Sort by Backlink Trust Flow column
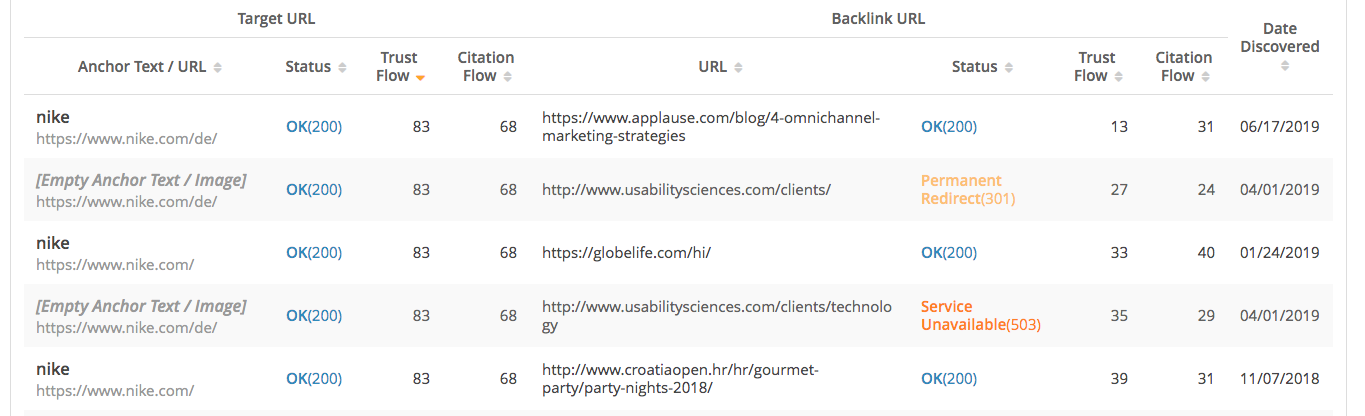This screenshot has height=416, width=1365. click(1118, 76)
